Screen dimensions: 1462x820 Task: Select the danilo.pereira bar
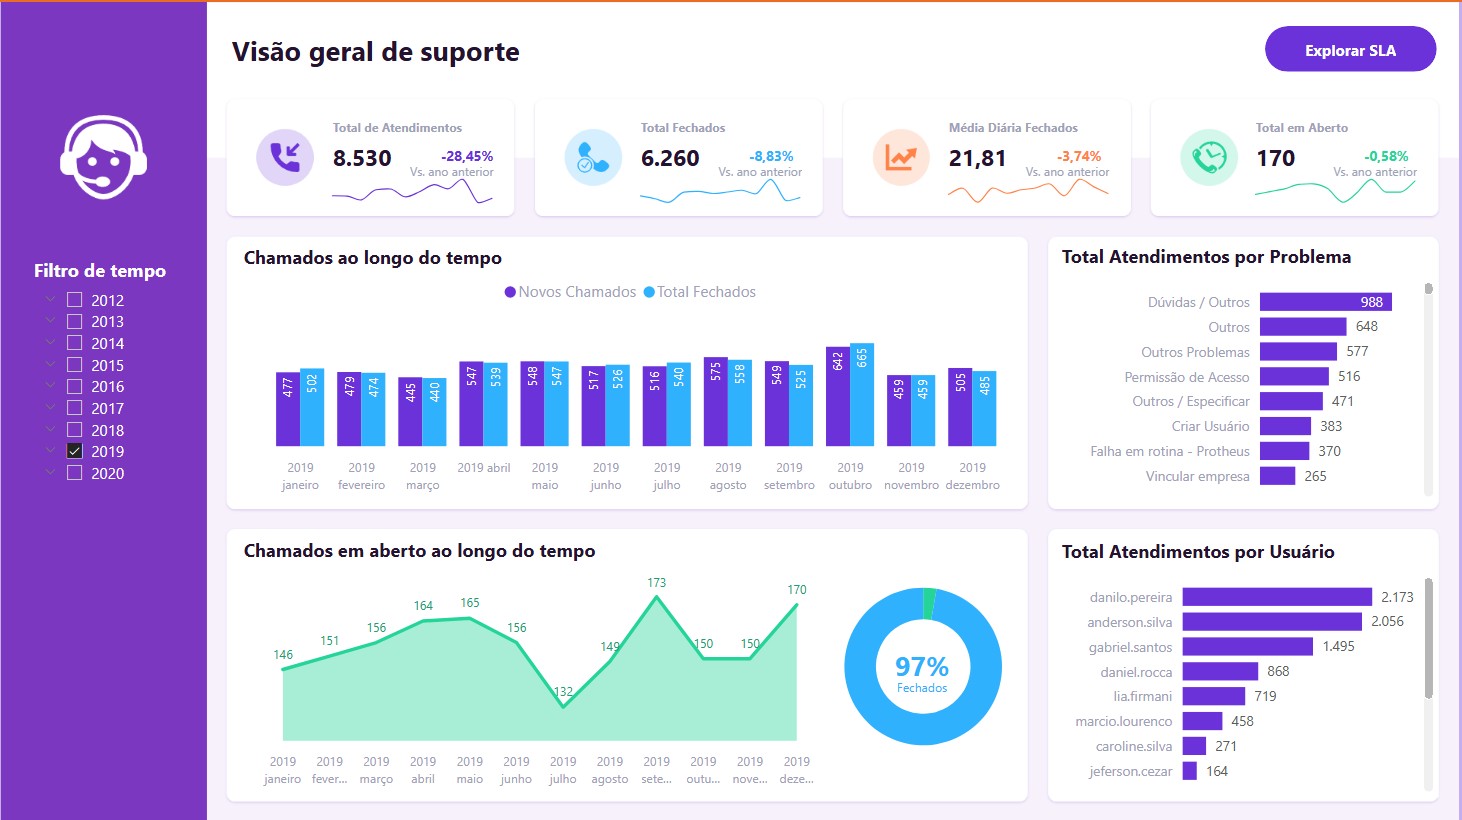(1276, 597)
